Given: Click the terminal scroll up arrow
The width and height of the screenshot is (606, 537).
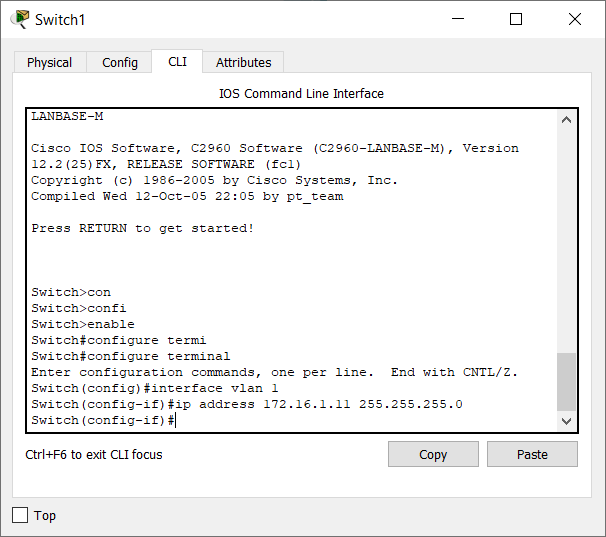Looking at the screenshot, I should point(567,120).
